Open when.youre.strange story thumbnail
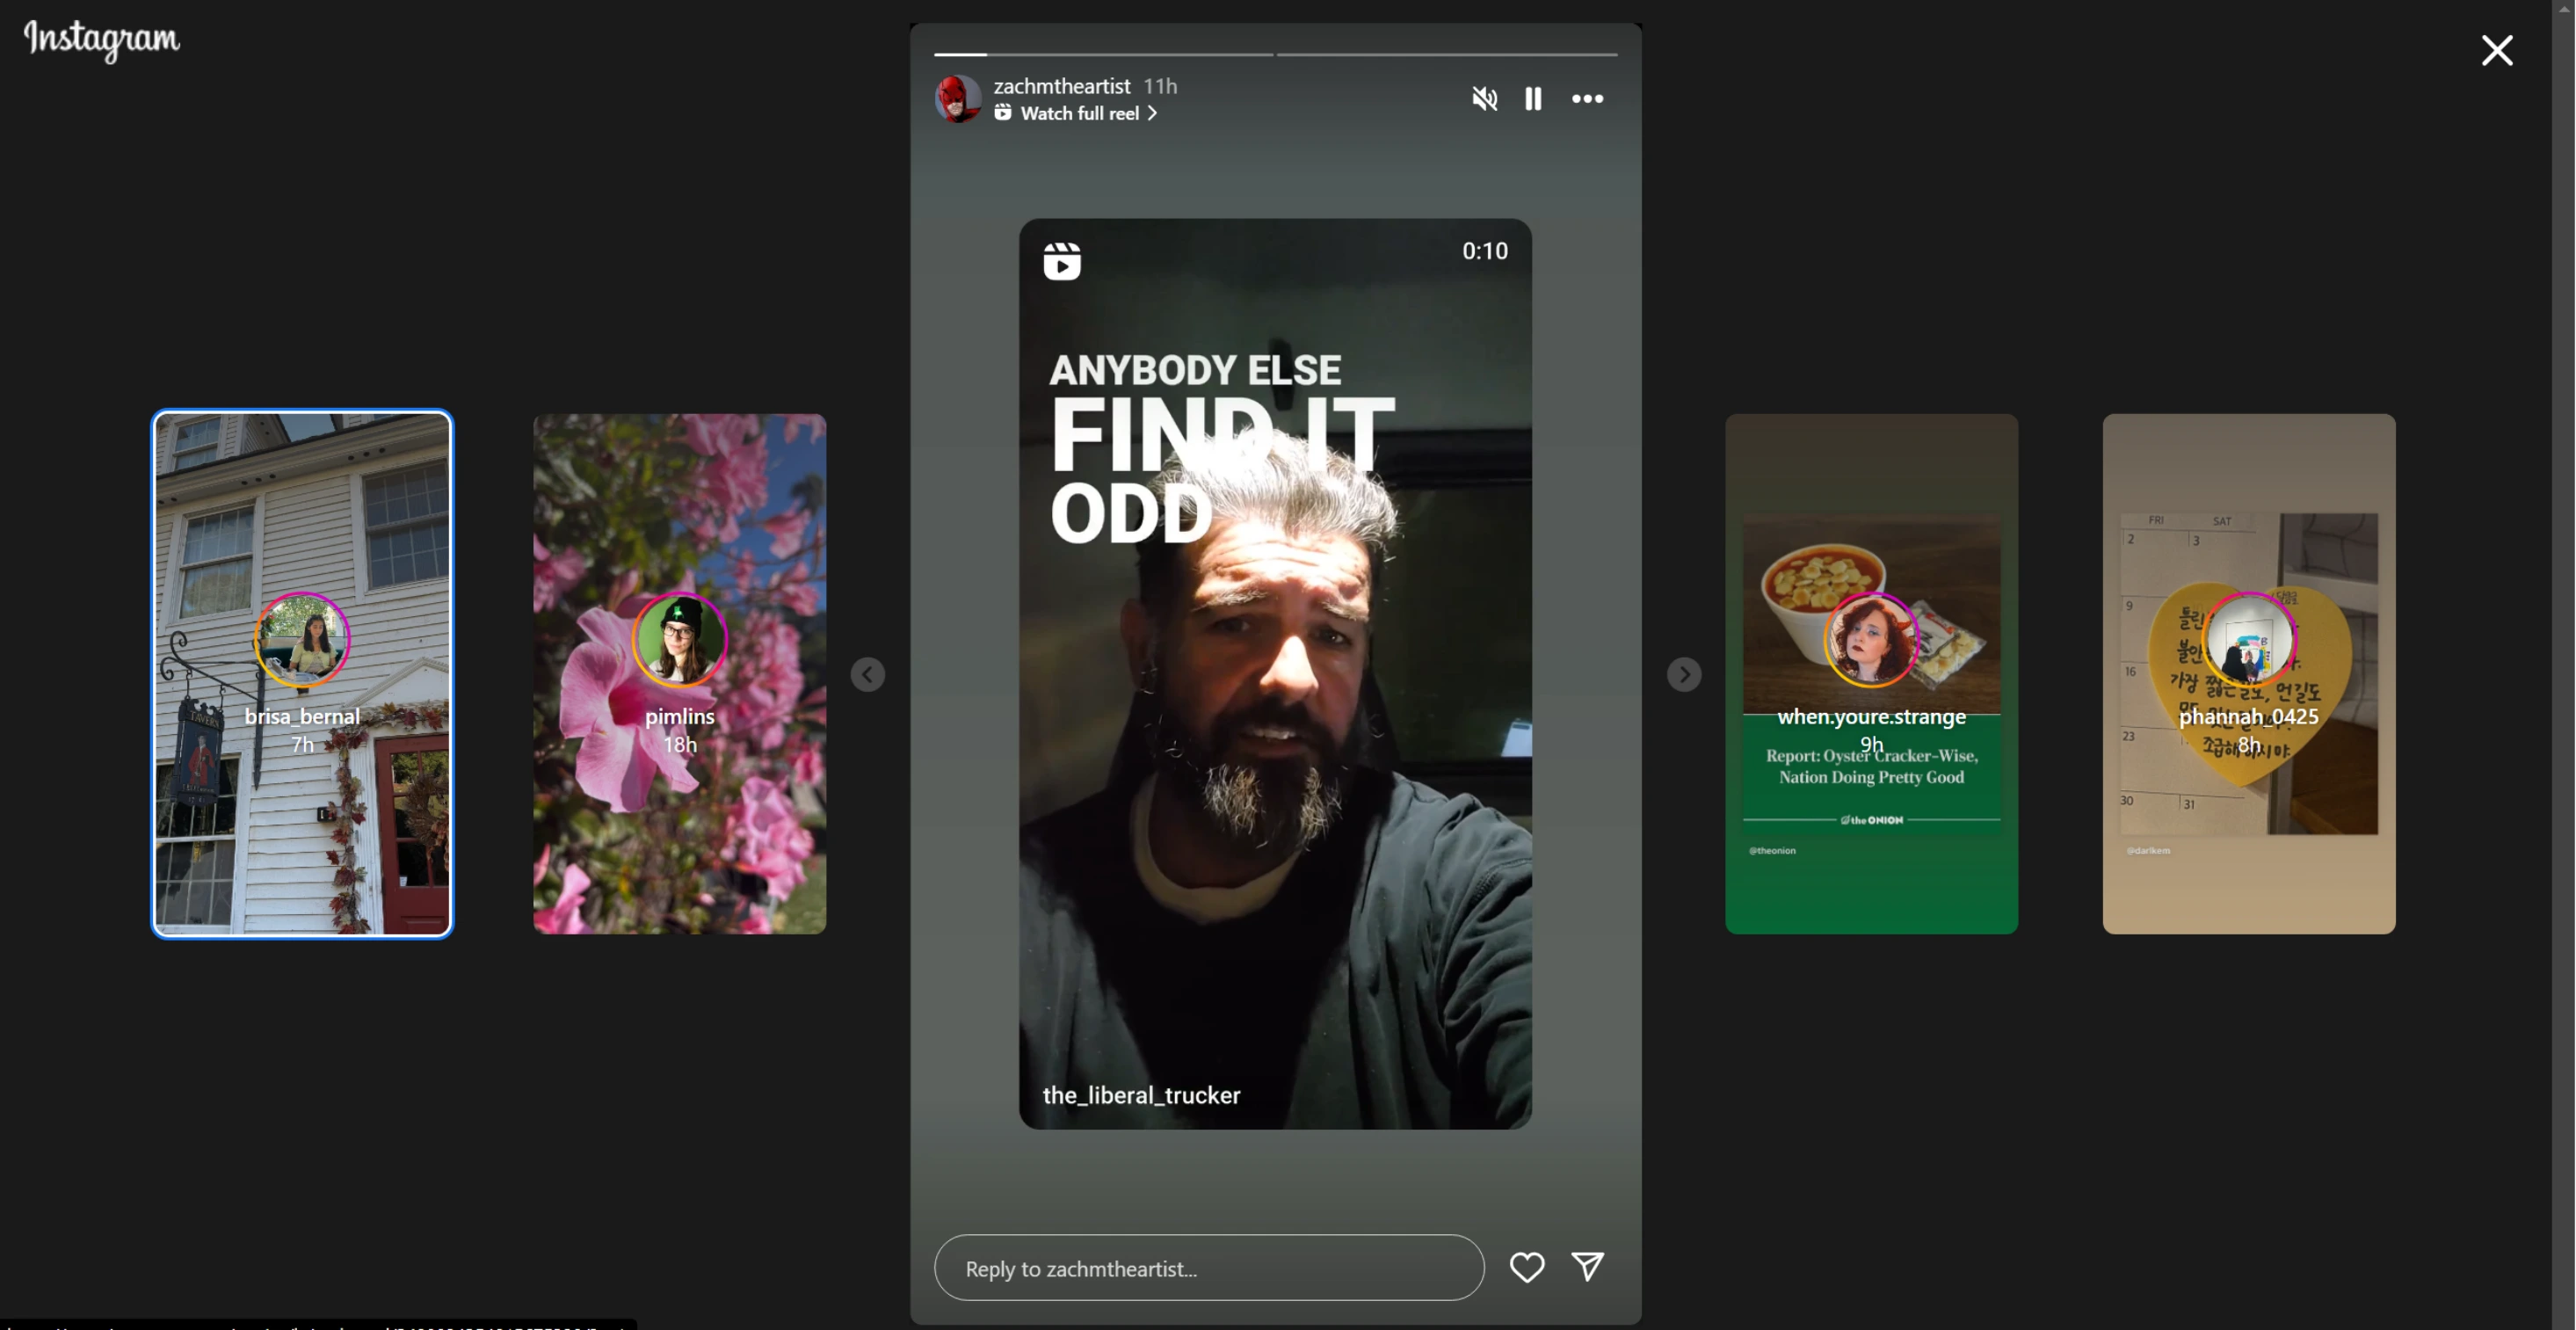The height and width of the screenshot is (1330, 2576). [1871, 674]
